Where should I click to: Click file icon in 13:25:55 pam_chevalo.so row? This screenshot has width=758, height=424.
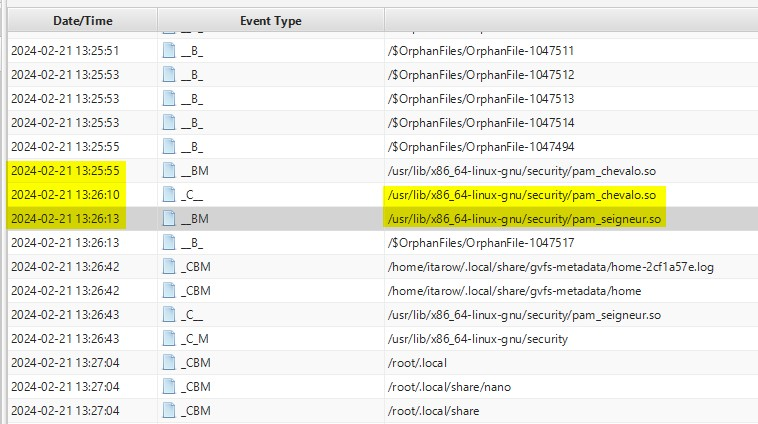(169, 170)
